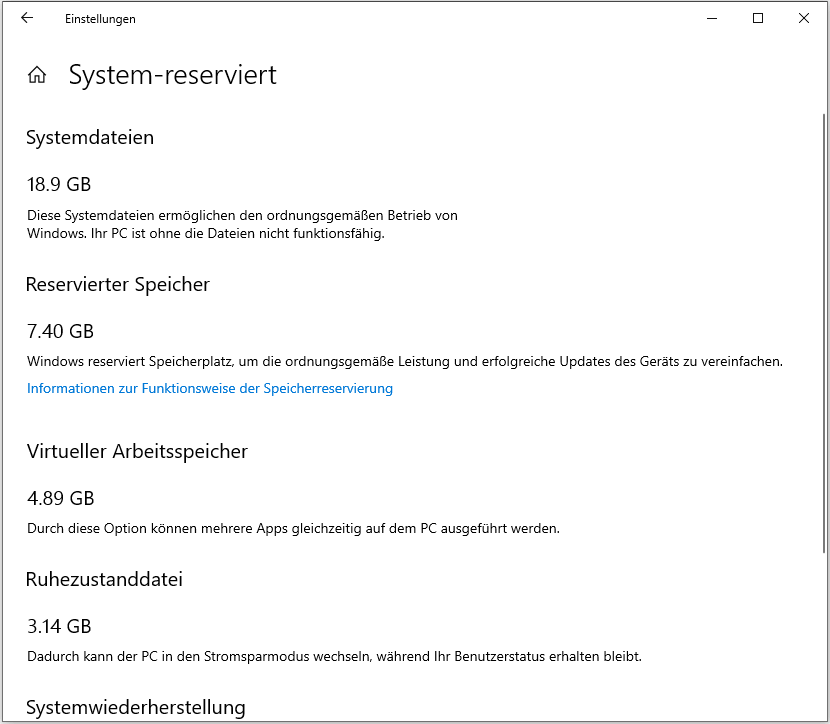Close the Einstellungen window
The image size is (830, 724).
[x=803, y=18]
